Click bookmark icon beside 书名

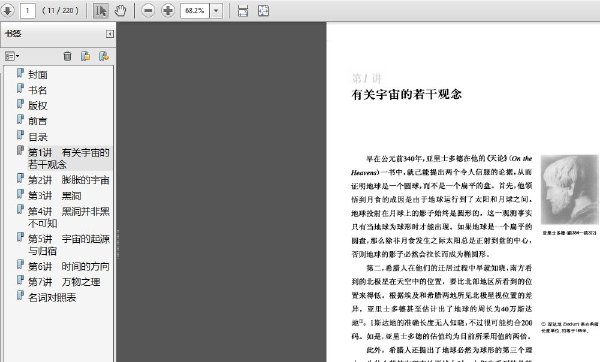20,88
